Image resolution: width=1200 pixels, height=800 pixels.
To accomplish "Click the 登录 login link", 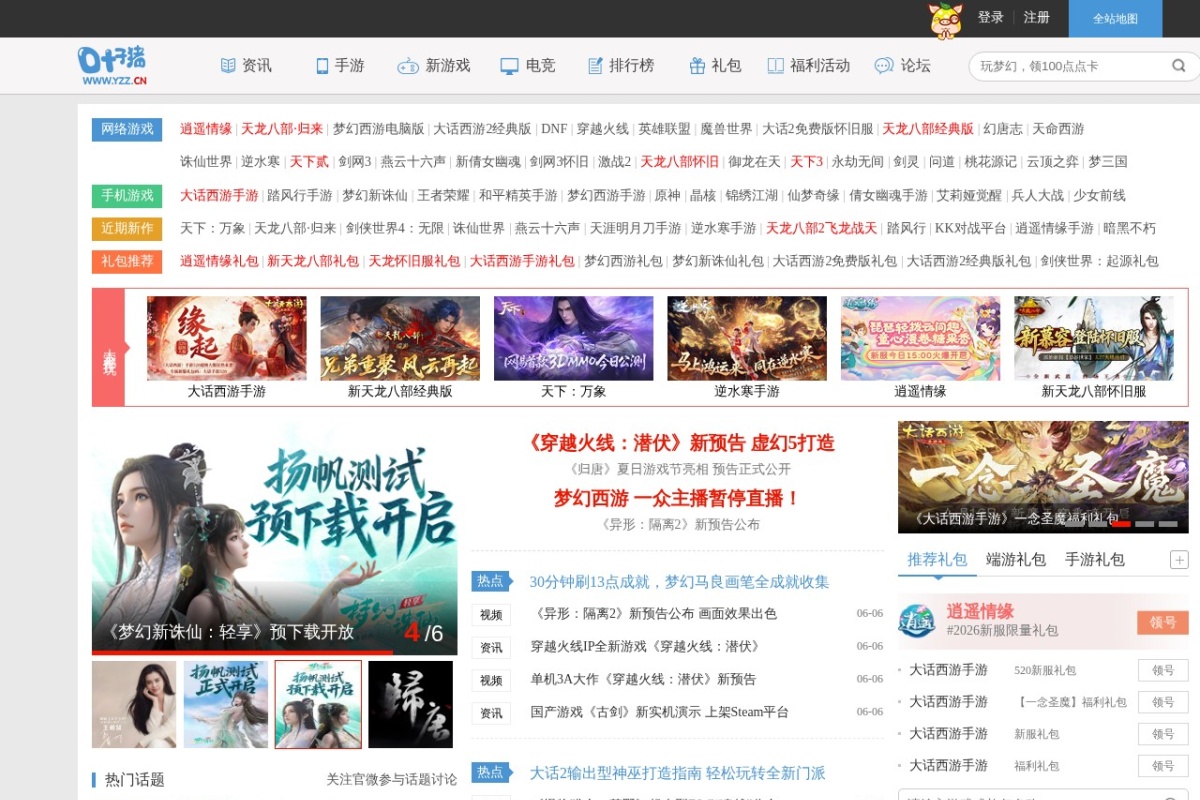I will pos(990,18).
